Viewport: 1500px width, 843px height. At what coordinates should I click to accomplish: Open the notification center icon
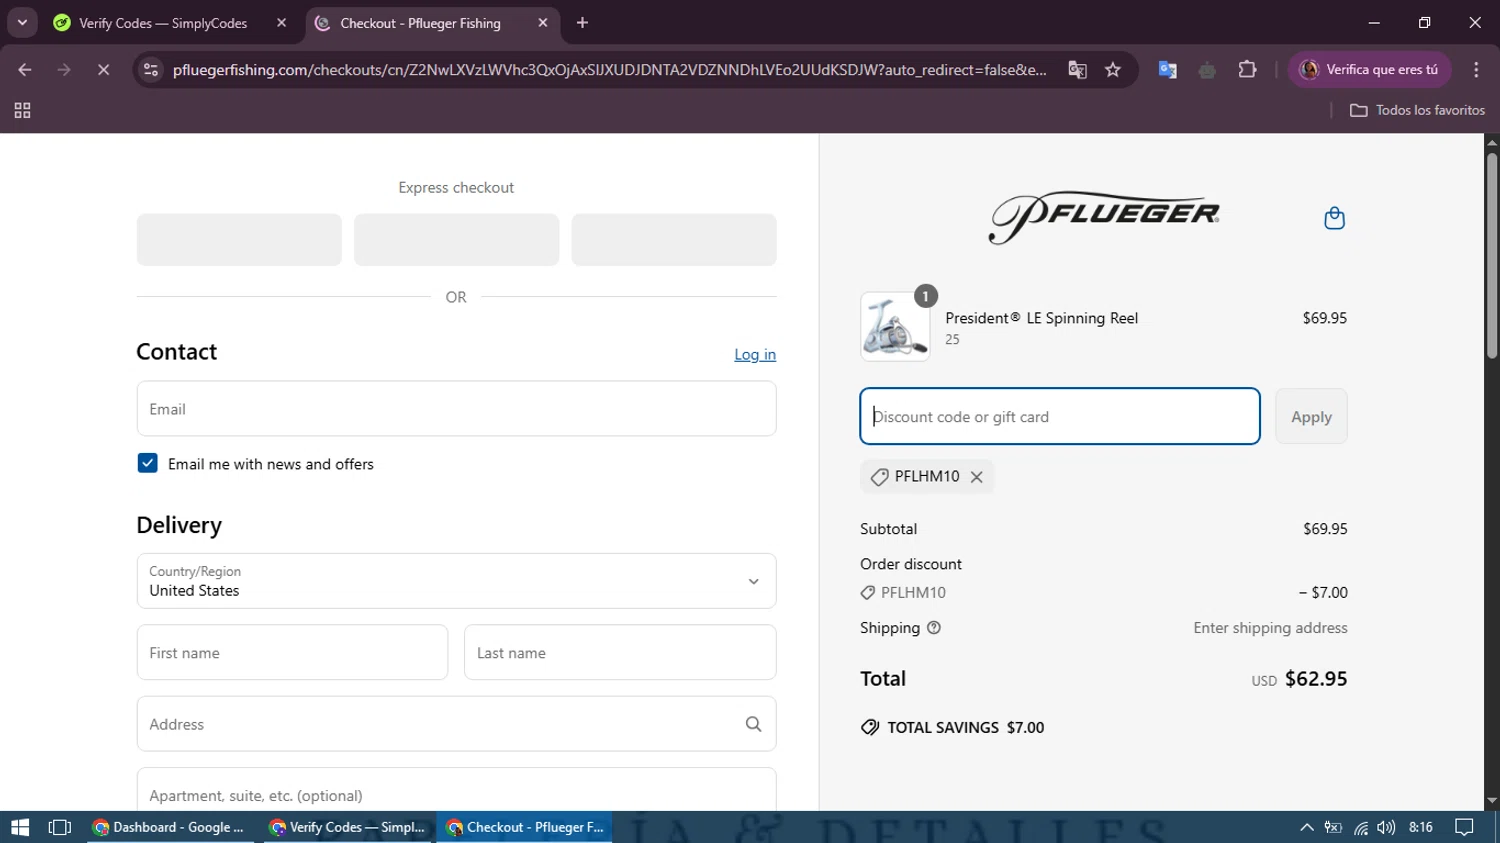click(1464, 827)
